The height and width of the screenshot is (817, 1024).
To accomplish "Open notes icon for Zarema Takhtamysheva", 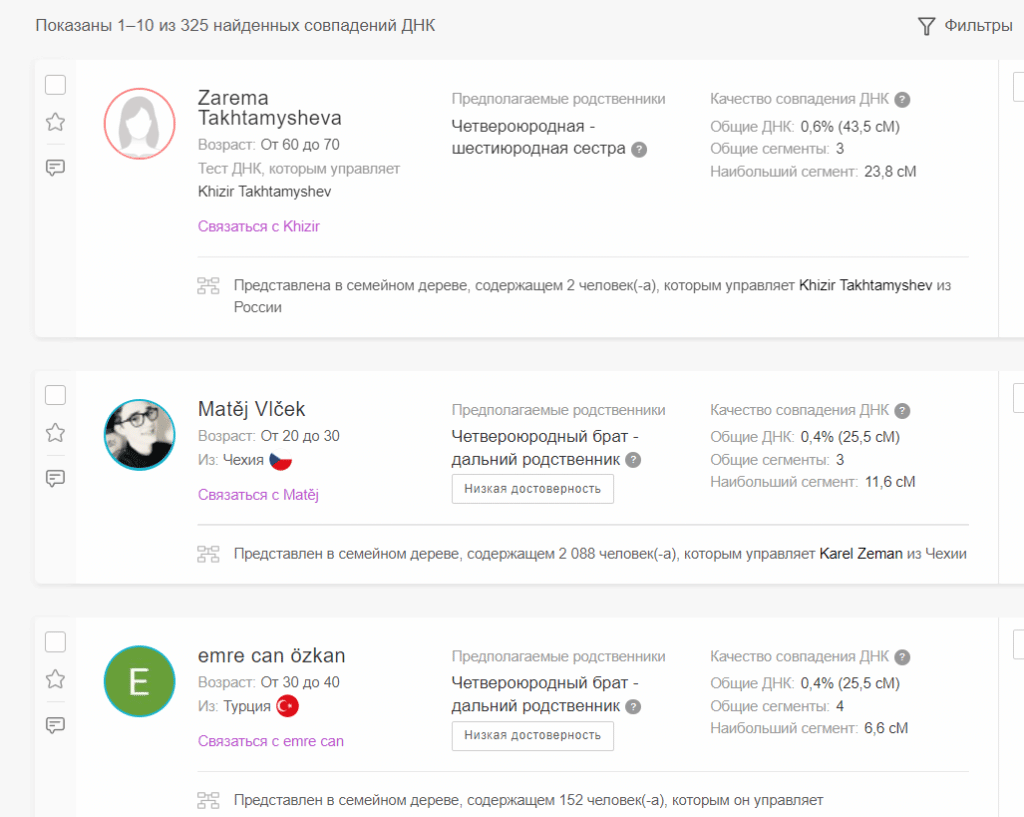I will coord(56,167).
